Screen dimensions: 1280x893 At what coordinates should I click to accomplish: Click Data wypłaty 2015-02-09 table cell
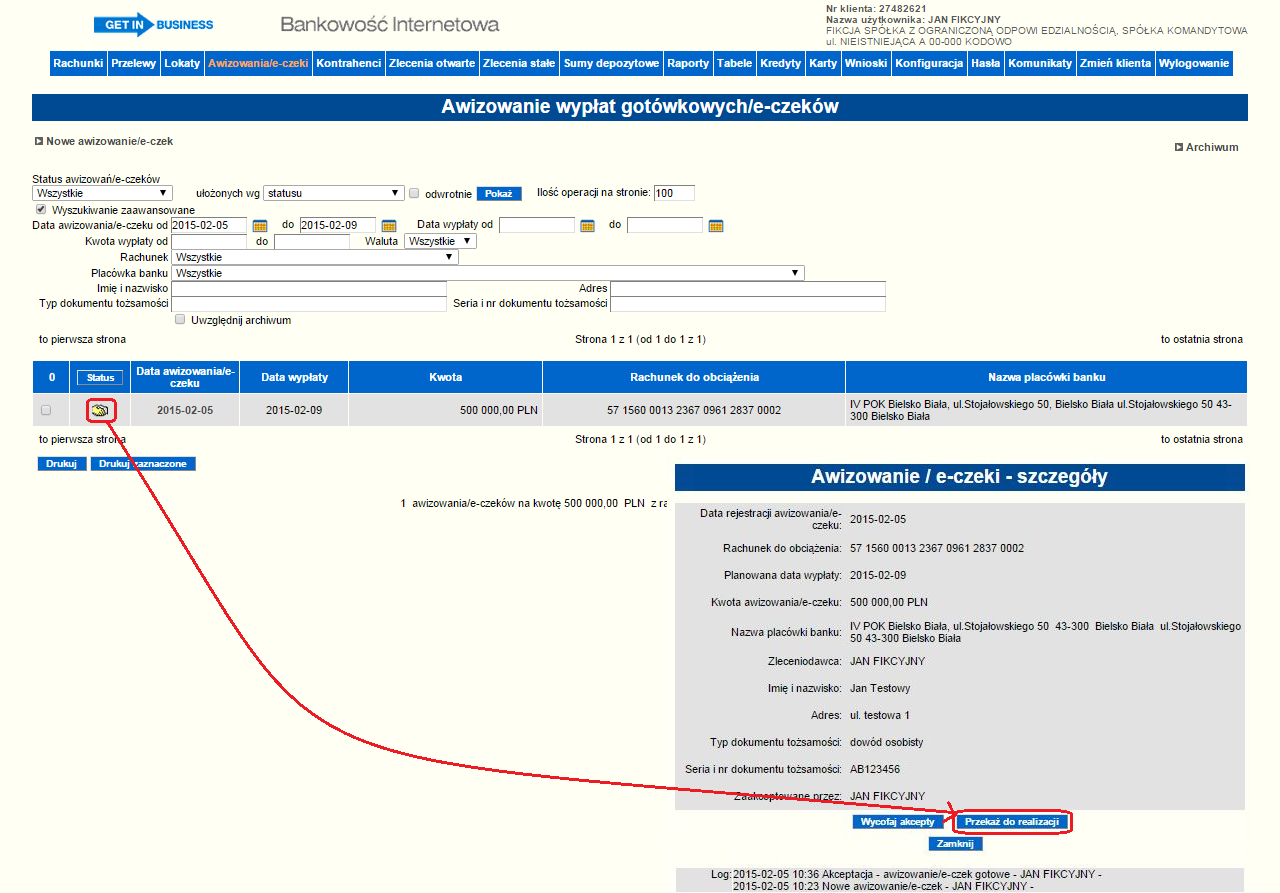[294, 410]
